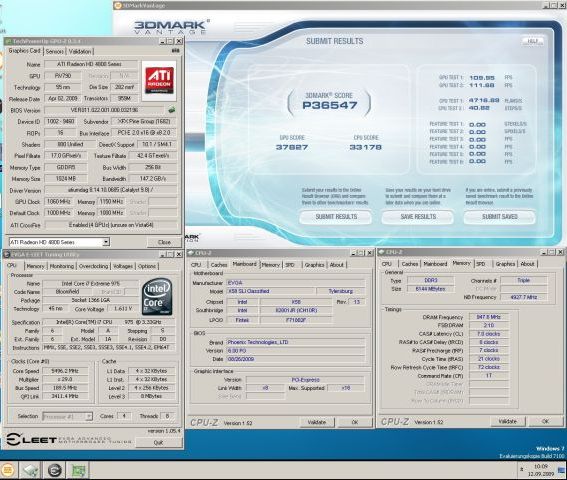
Task: Click the GPU Clock 1060 MHz field
Action: [58, 201]
